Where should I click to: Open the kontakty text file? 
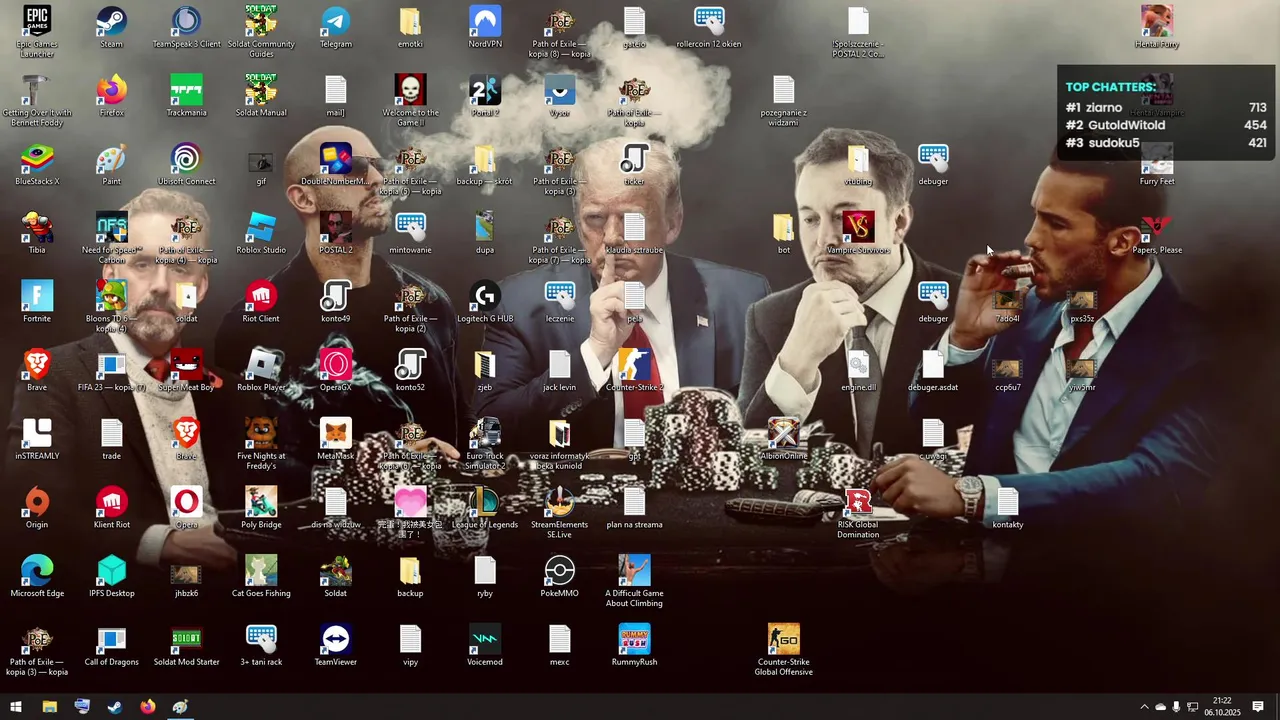point(1008,508)
